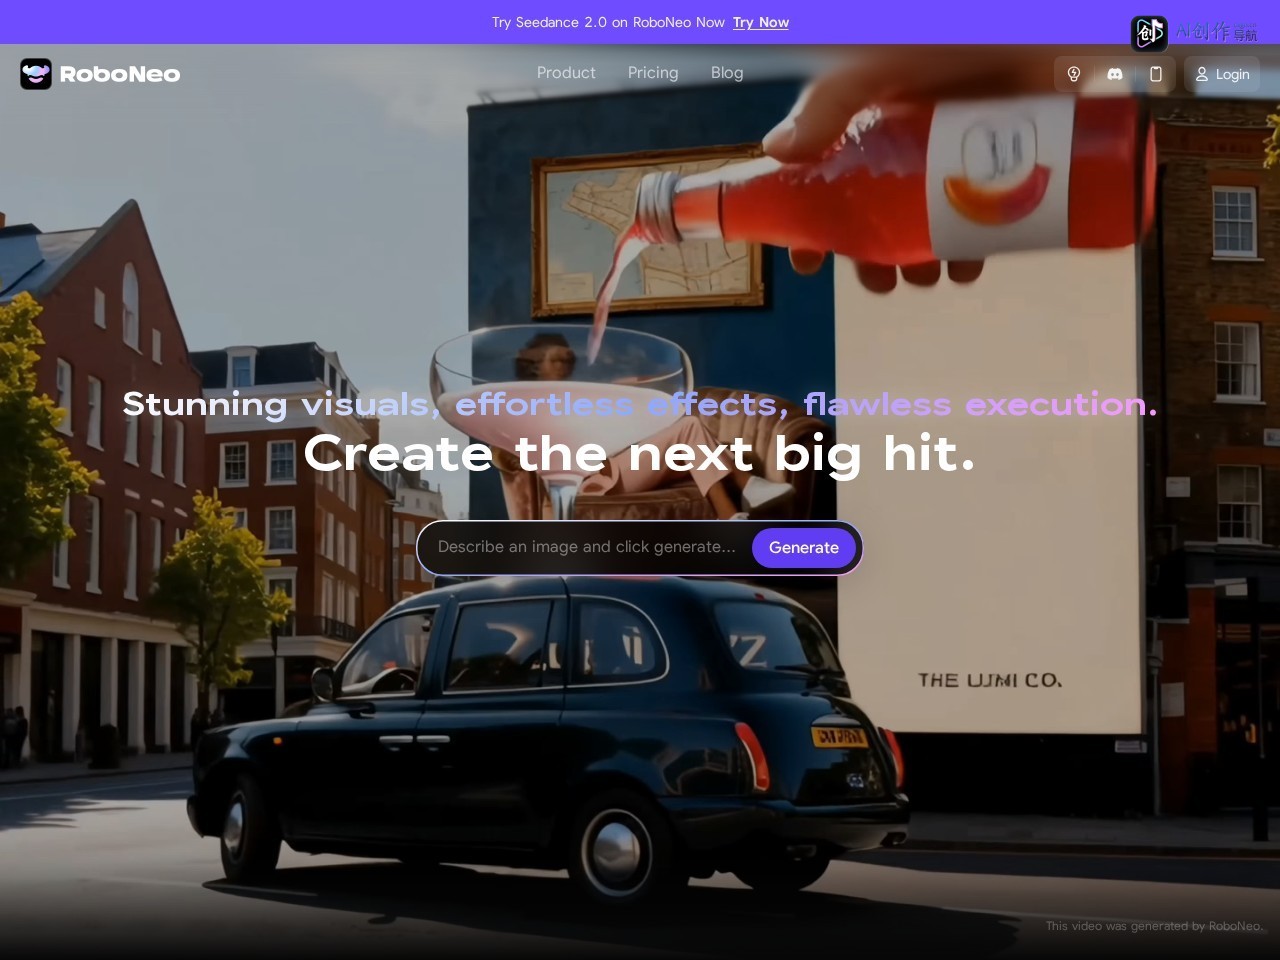This screenshot has width=1280, height=960.
Task: Open the Blog page
Action: tap(727, 73)
